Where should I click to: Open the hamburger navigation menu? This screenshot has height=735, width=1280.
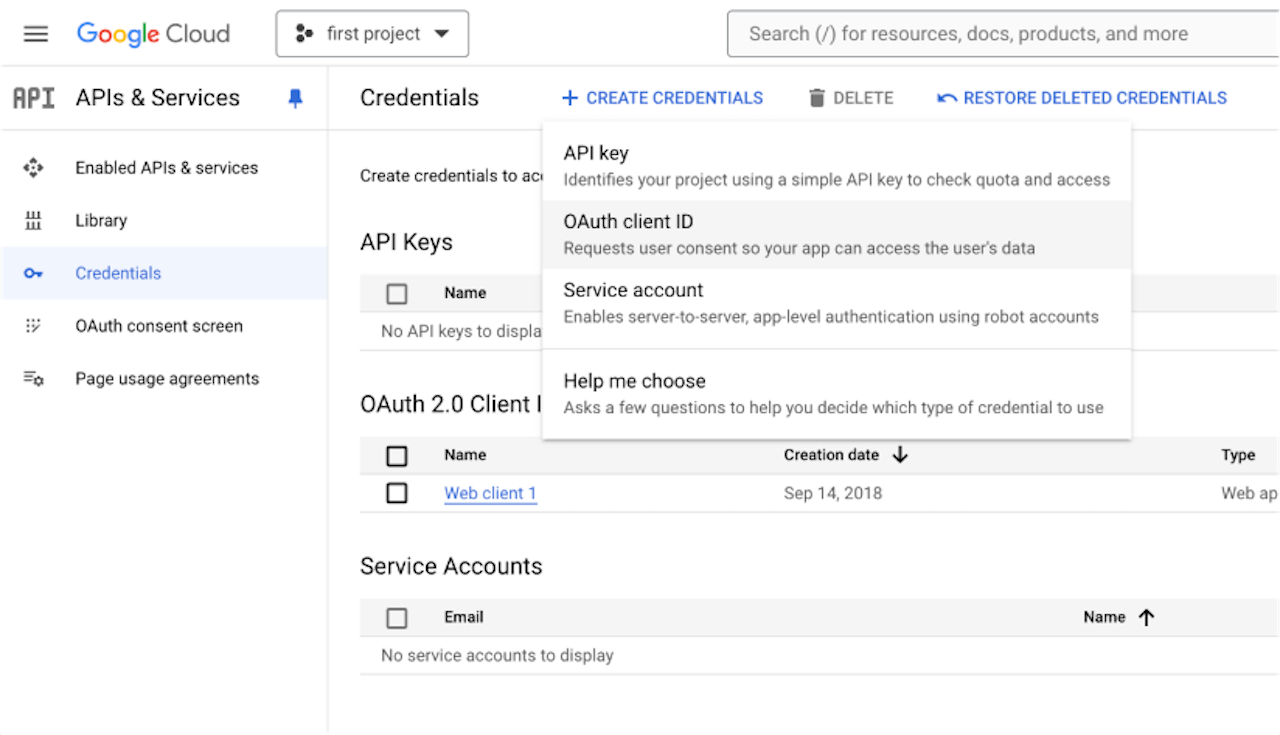36,34
